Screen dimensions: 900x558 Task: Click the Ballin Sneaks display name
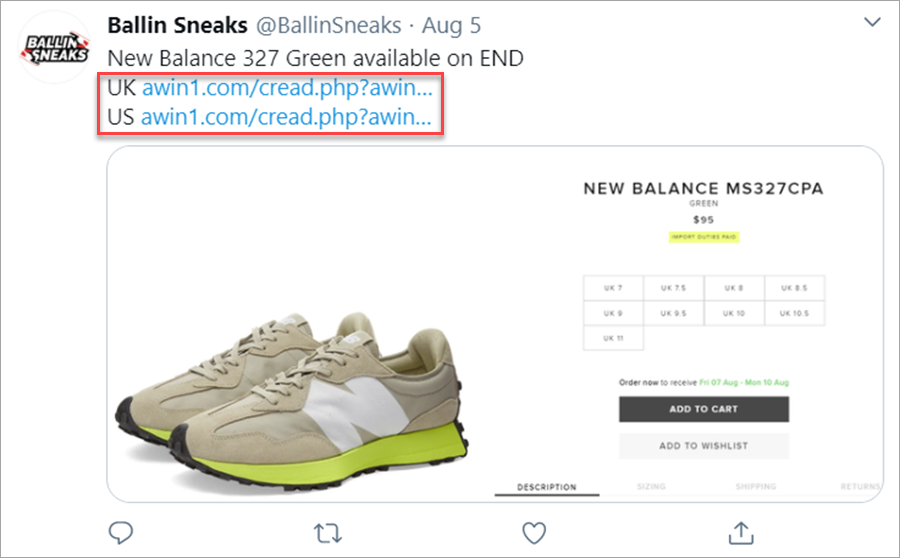(x=177, y=24)
